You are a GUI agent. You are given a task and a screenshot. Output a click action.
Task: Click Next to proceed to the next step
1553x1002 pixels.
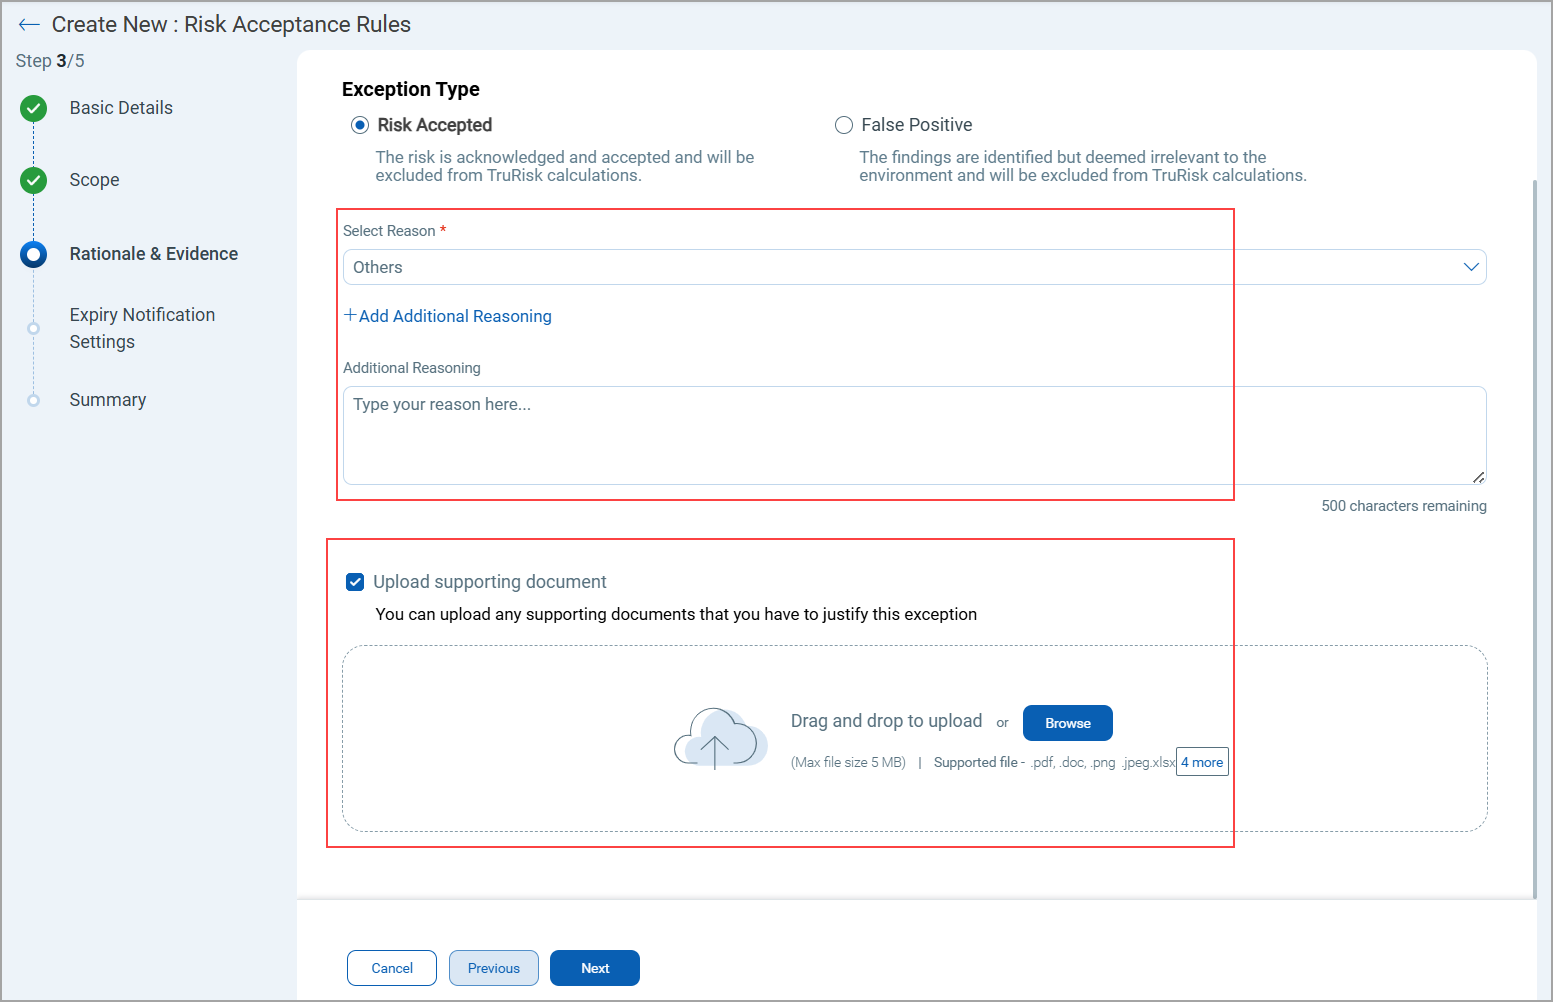(x=594, y=968)
